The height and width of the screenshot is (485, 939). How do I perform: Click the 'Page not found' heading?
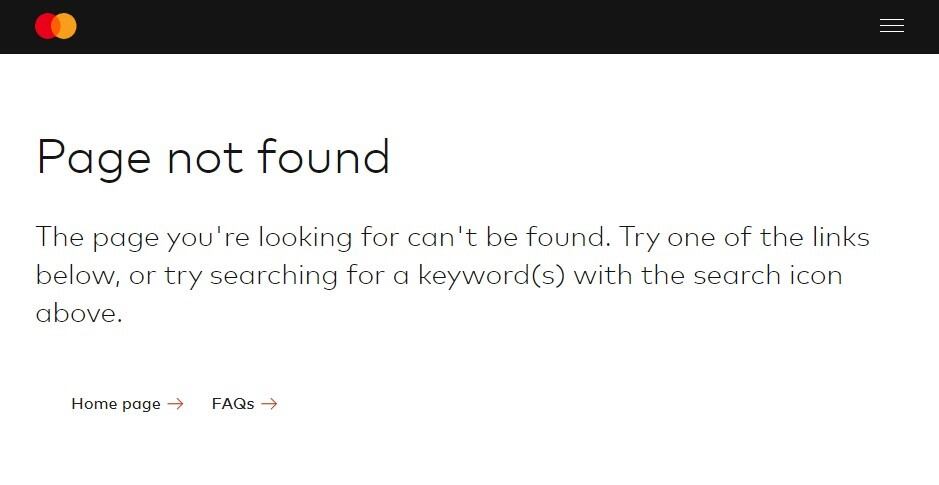click(x=212, y=158)
